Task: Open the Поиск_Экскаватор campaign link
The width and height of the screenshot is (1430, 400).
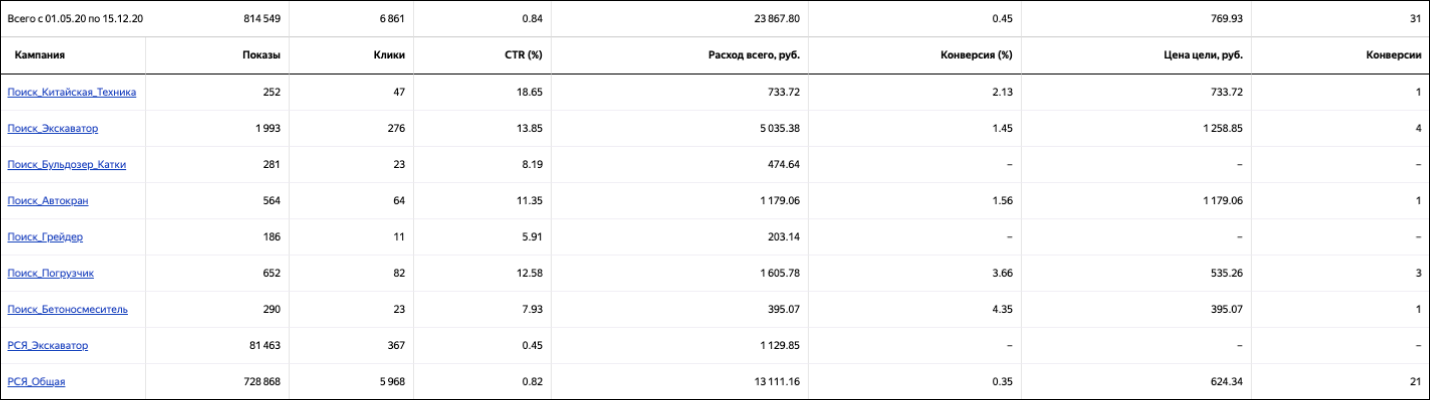Action: (x=52, y=128)
